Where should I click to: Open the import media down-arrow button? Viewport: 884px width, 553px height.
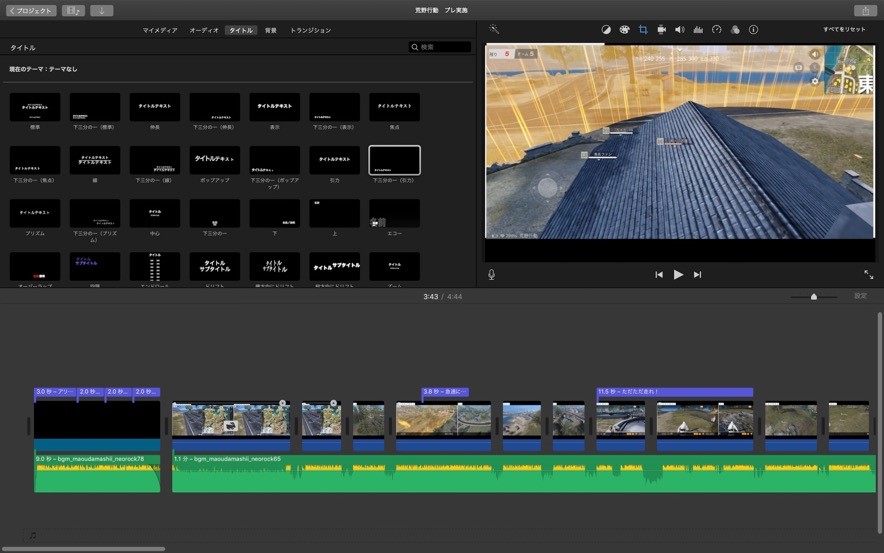(101, 10)
